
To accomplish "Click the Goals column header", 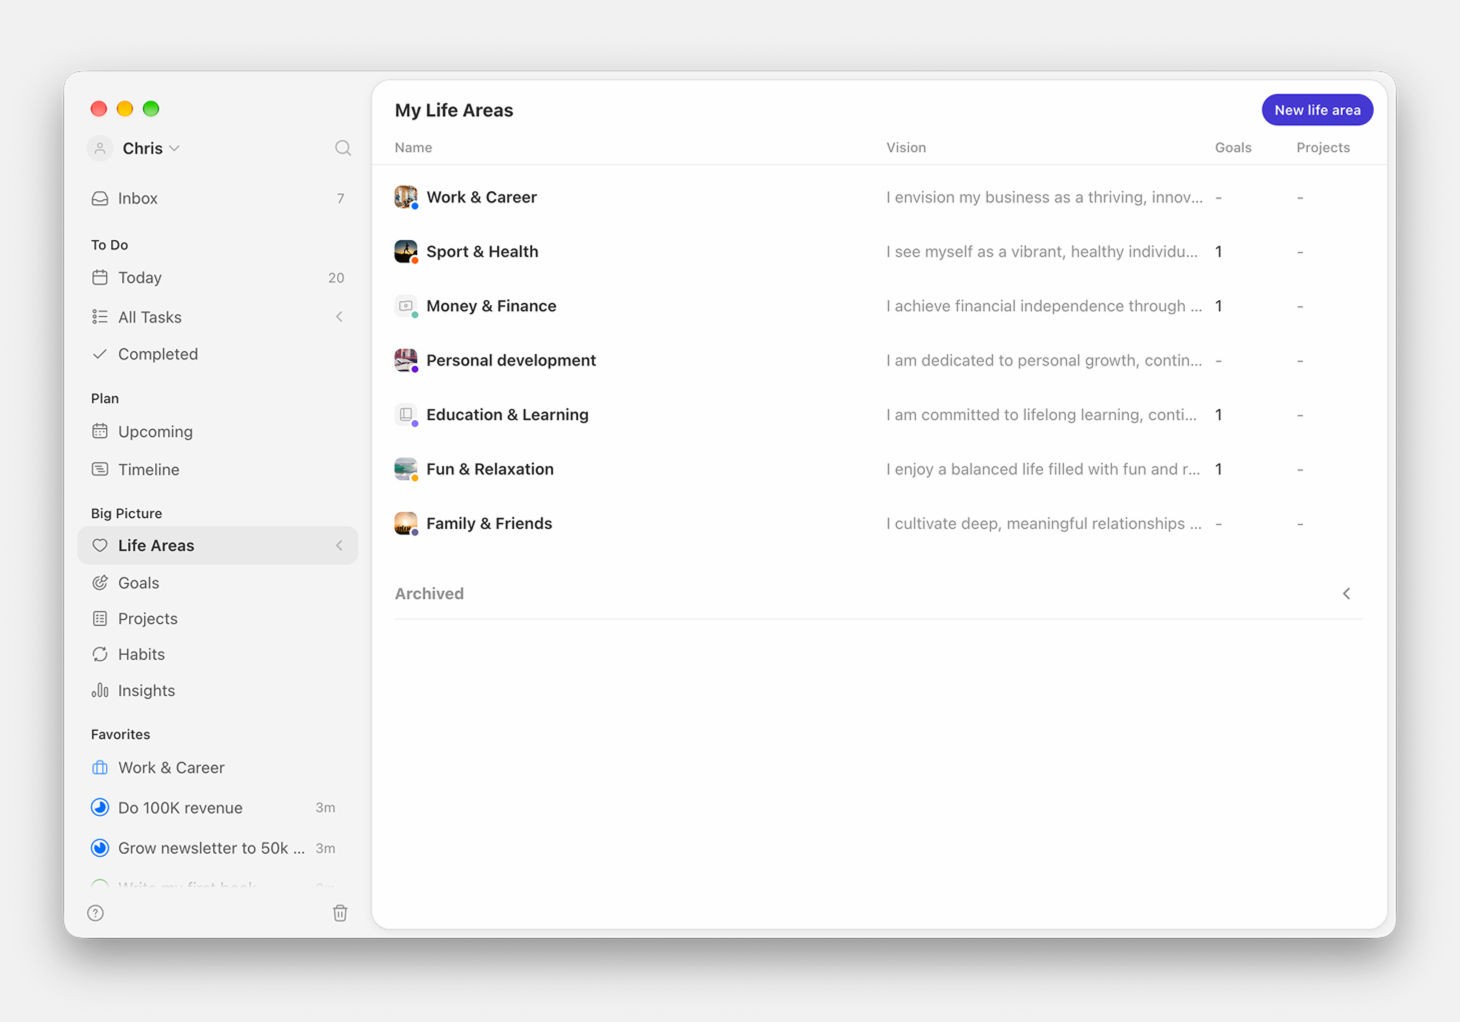I will tap(1233, 148).
